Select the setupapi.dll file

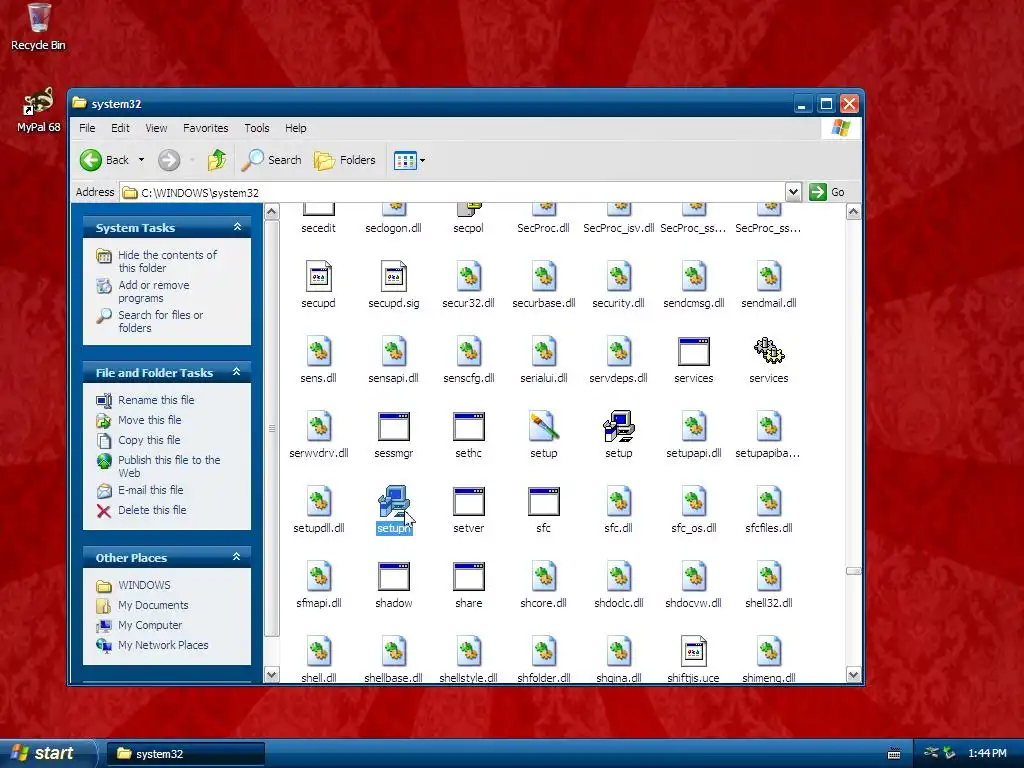point(694,436)
